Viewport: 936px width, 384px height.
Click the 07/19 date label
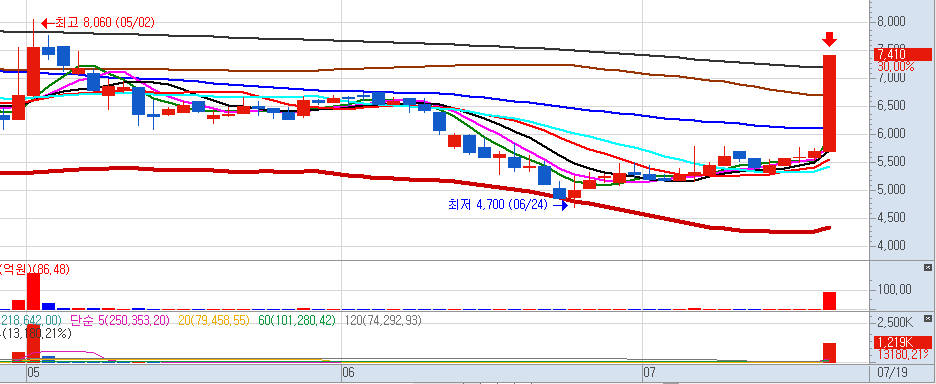coord(892,373)
